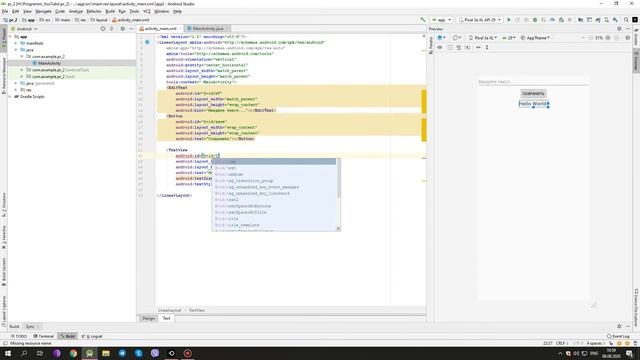Screen dimensions: 640x360
Task: Click the preview warnings info icon
Action: [628, 38]
